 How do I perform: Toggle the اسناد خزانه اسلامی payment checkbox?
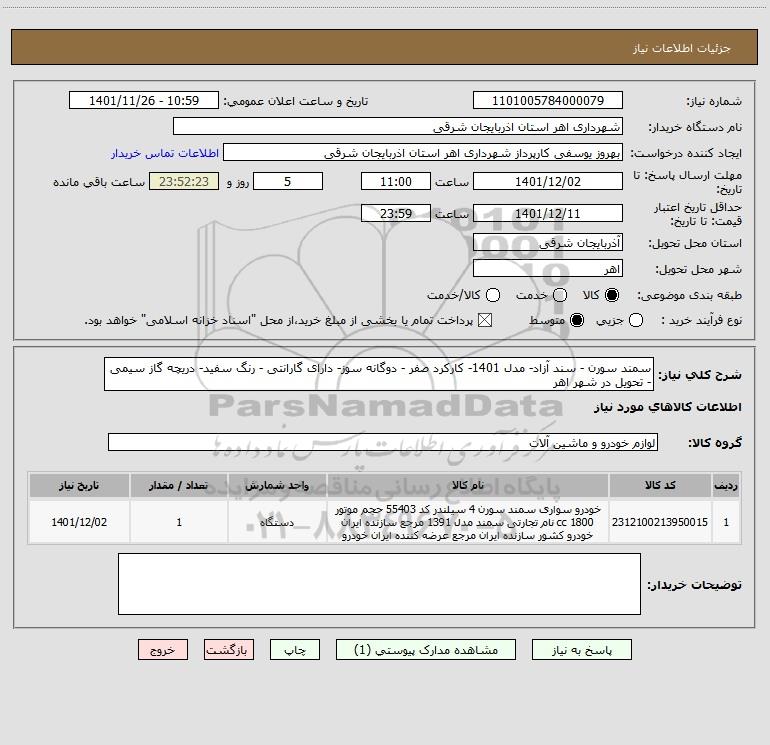[x=485, y=320]
